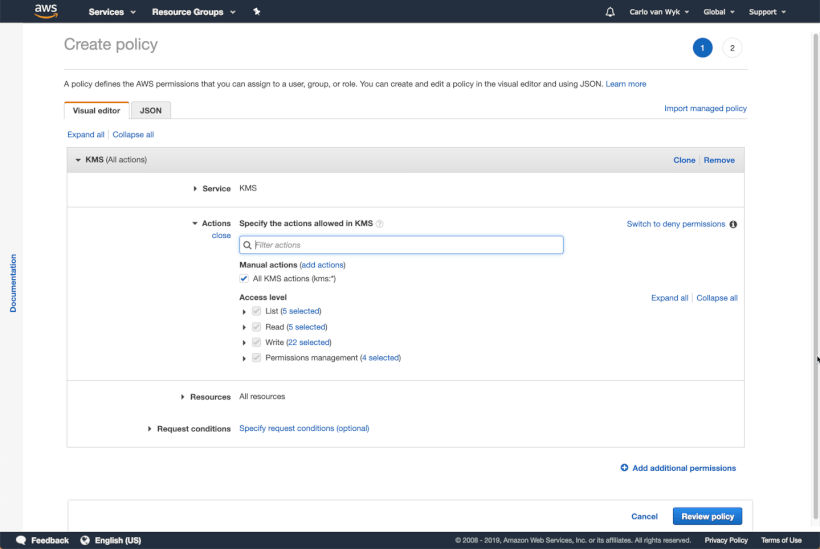This screenshot has height=549, width=820.
Task: Click the info icon beside Switch to deny permissions
Action: click(x=733, y=224)
